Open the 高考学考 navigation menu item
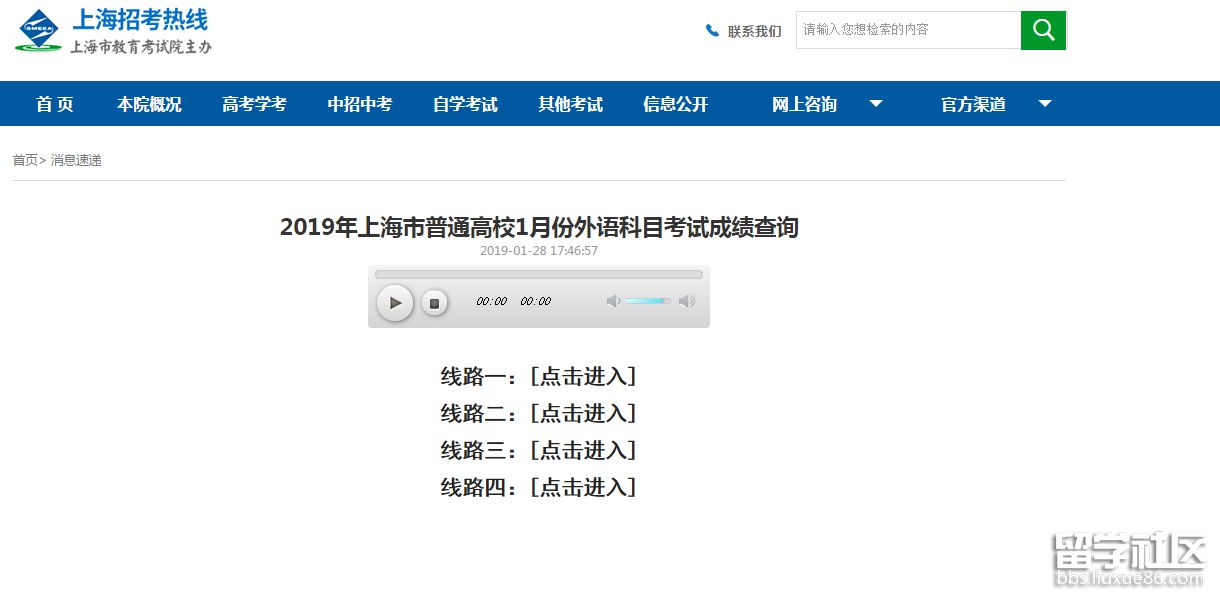 254,104
